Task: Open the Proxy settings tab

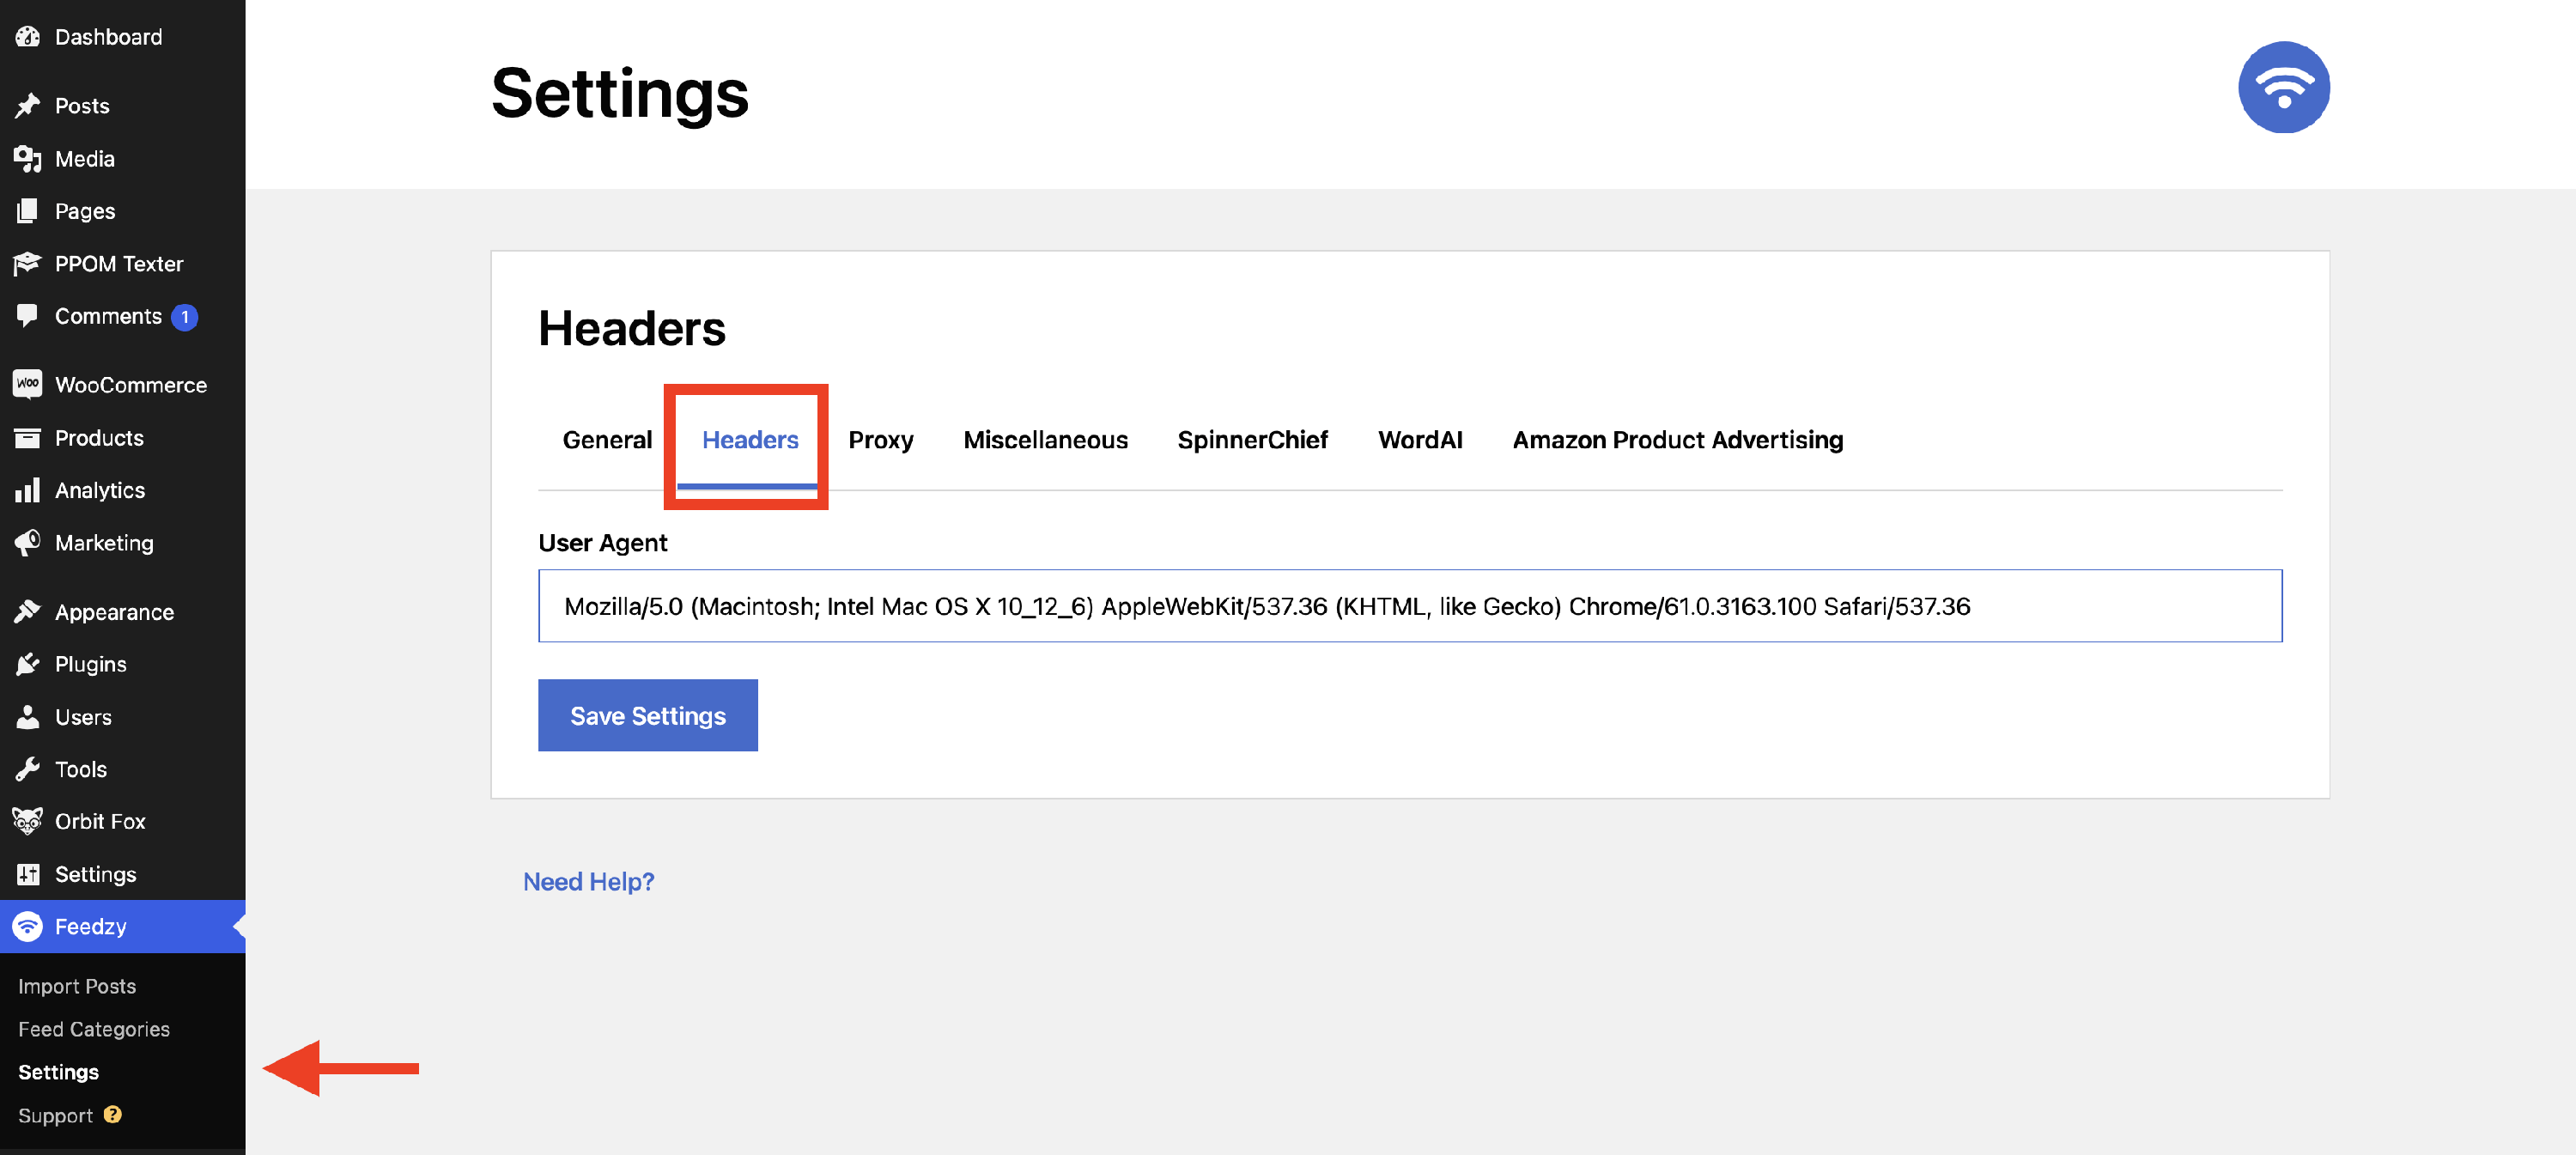Action: (880, 440)
